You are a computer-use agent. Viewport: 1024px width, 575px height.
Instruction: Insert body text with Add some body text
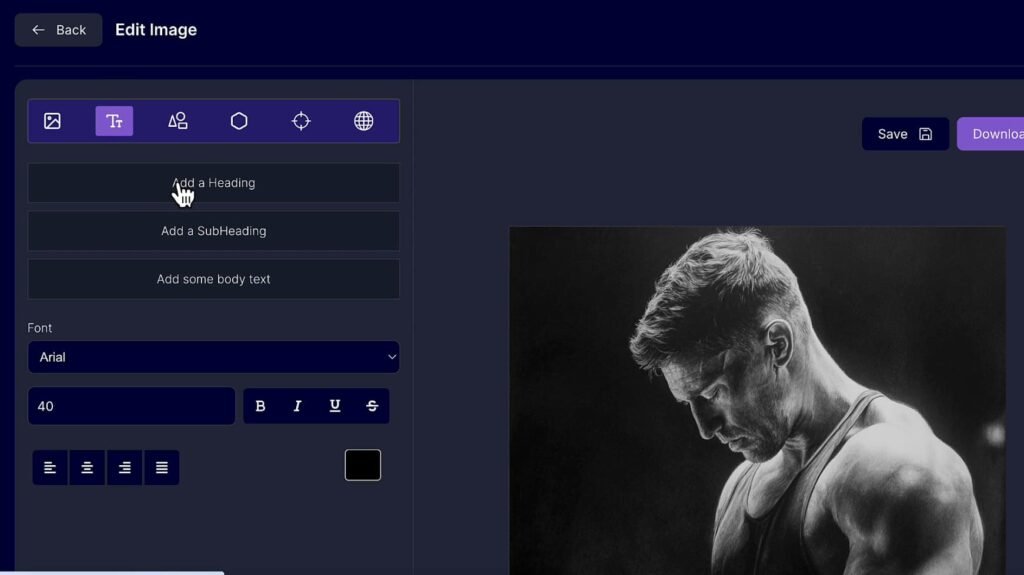pos(213,279)
